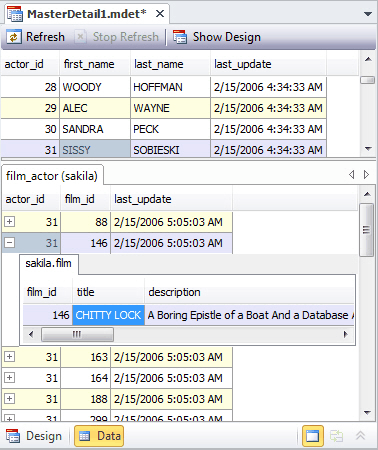The height and width of the screenshot is (450, 378).
Task: Click the sakila.film scroll left arrow
Action: (x=31, y=334)
